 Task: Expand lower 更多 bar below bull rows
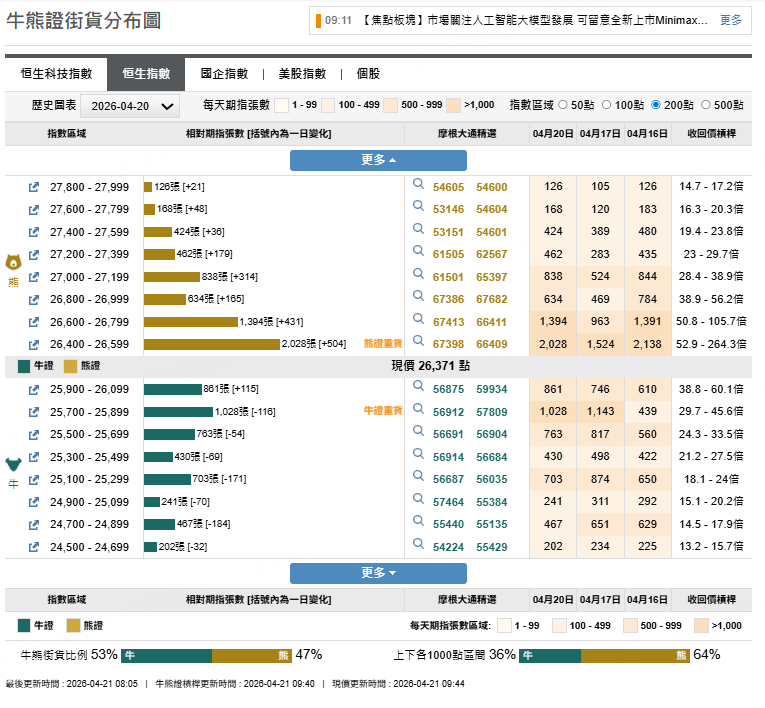tap(378, 573)
